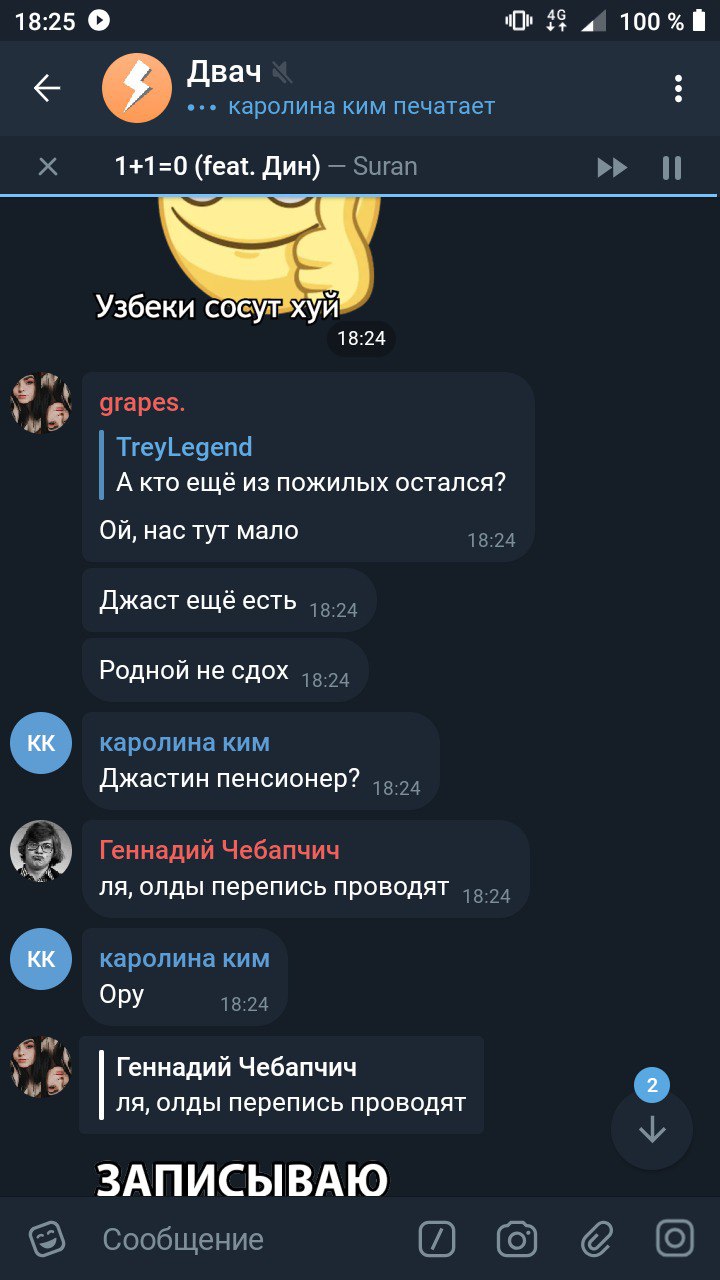720x1280 pixels.
Task: Open the Двач channel avatar
Action: point(137,89)
